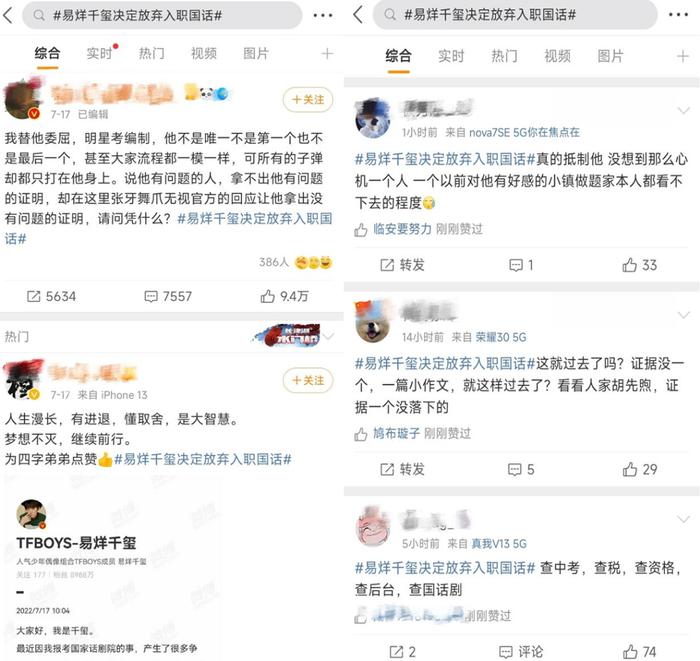The image size is (700, 661).
Task: Open 转发 on the 14小时前 post
Action: 402,470
